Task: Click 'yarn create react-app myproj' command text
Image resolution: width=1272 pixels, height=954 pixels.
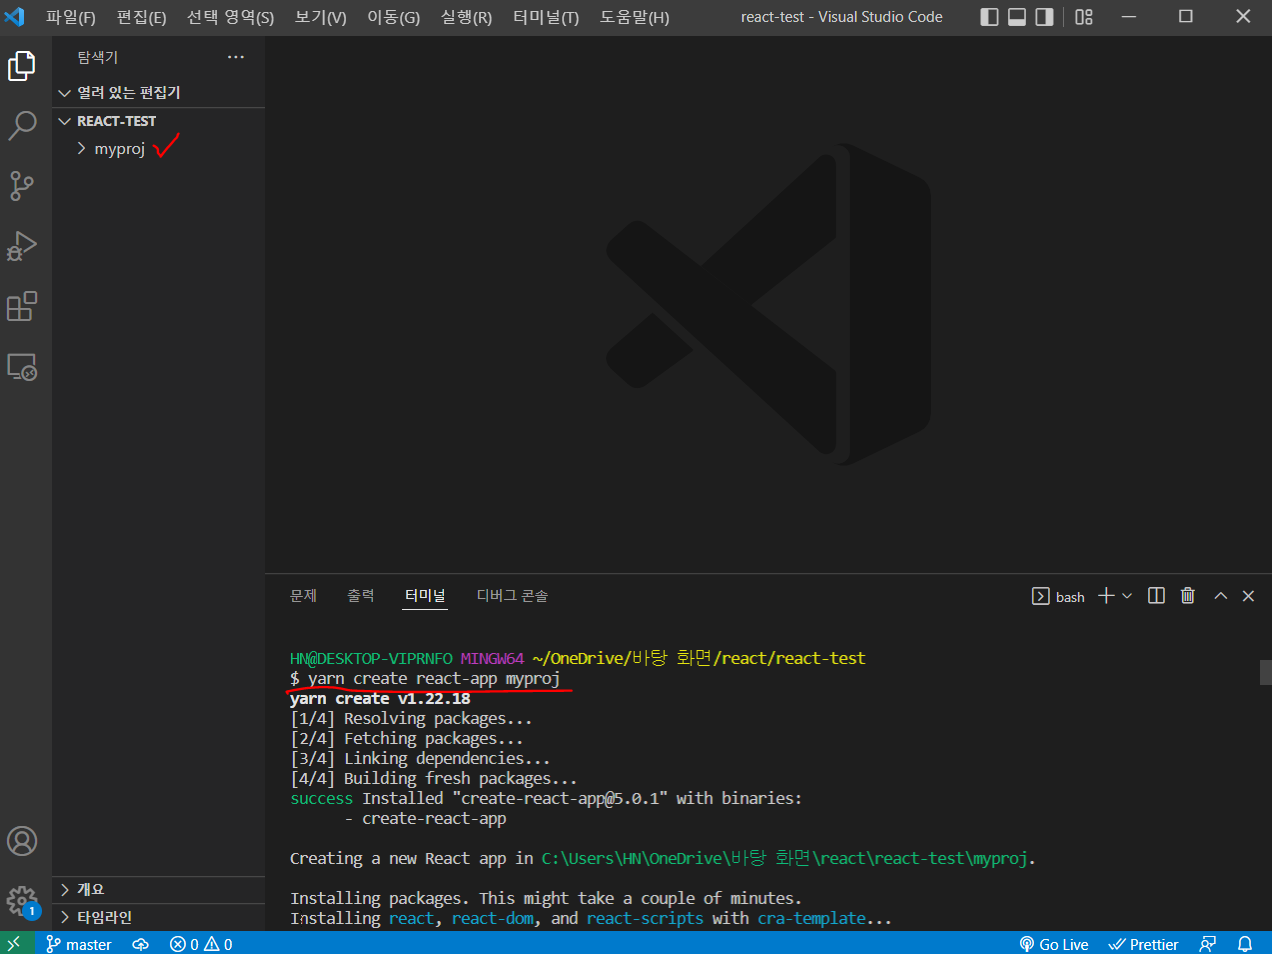Action: 434,678
